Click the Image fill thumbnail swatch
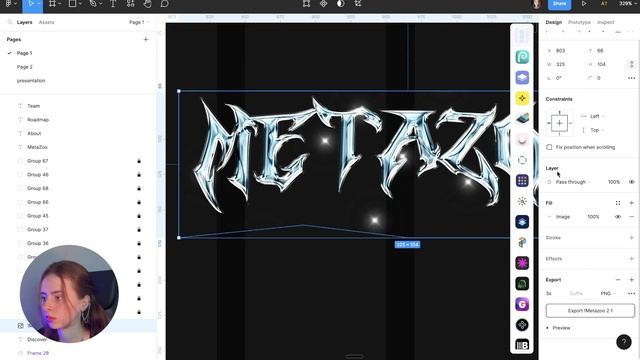This screenshot has height=360, width=640. (x=549, y=217)
